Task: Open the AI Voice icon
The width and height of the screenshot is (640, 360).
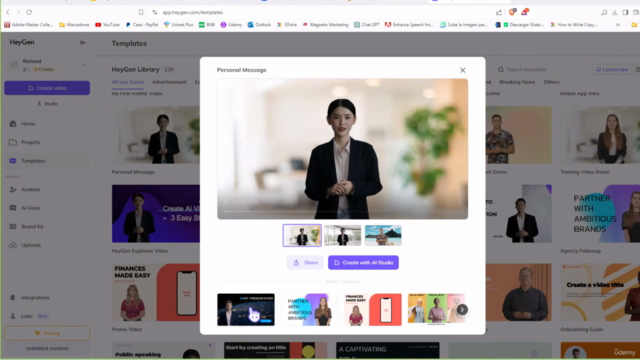Action: (13, 208)
